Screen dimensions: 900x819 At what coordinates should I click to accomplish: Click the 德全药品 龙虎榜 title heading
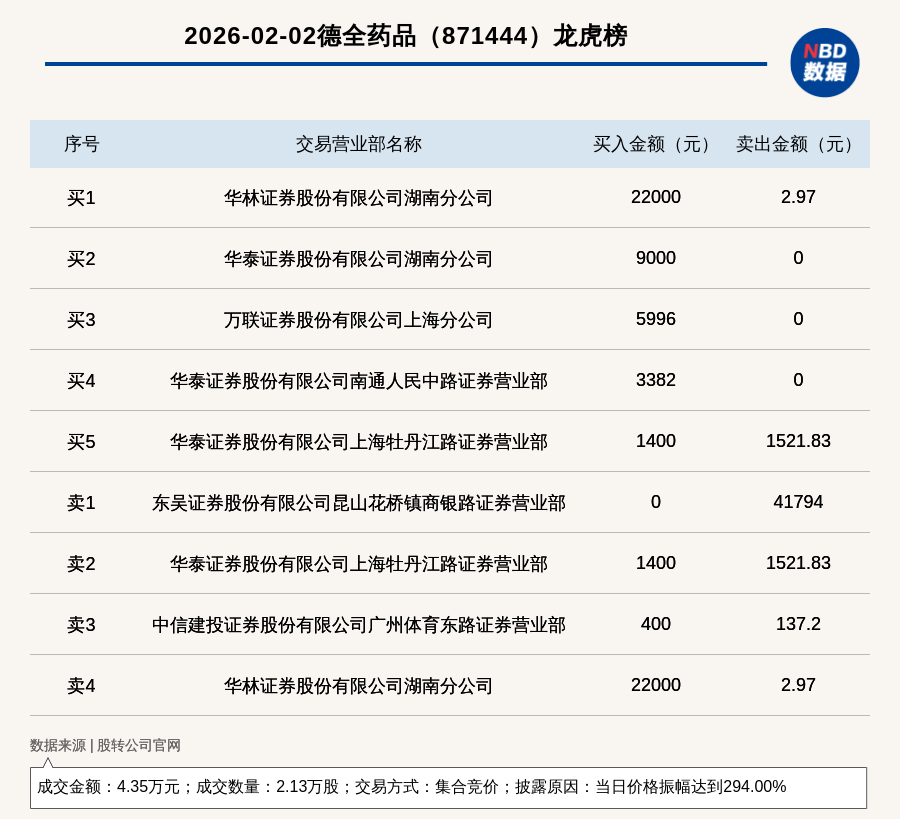[x=405, y=36]
